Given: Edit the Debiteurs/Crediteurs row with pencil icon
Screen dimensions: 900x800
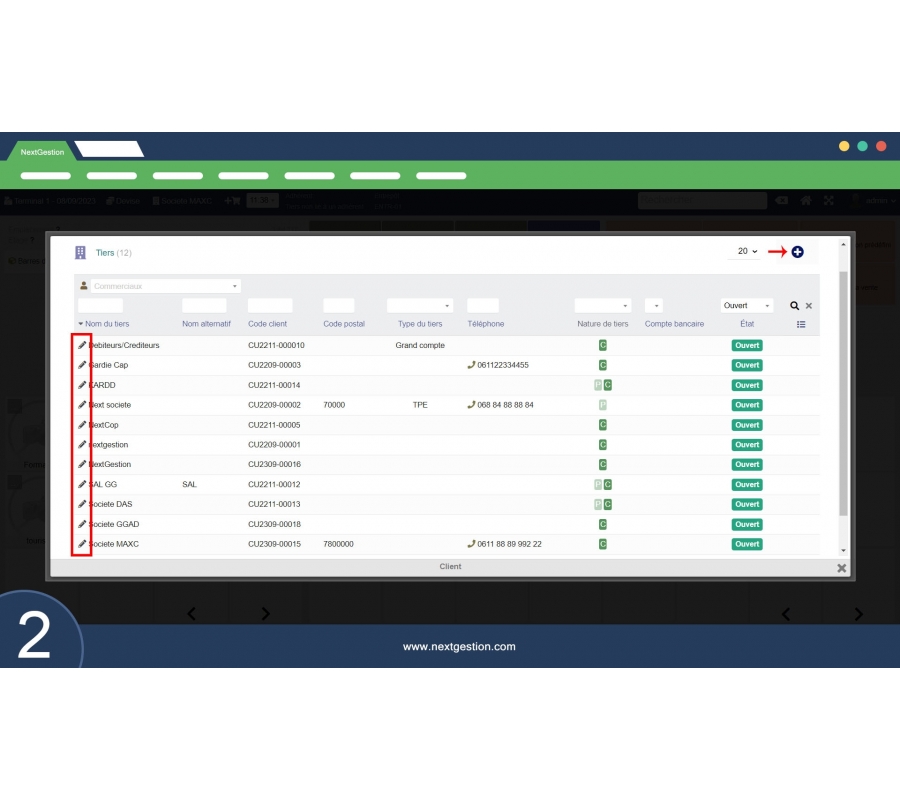Looking at the screenshot, I should 82,345.
